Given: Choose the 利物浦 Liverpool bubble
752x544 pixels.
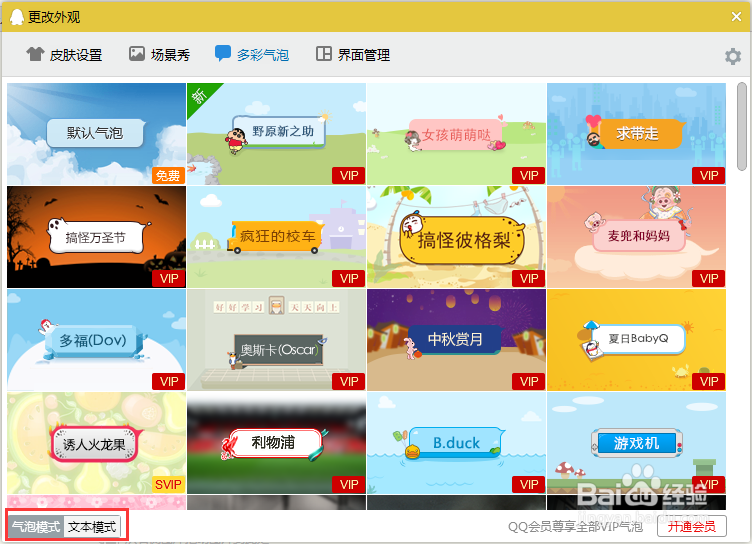Looking at the screenshot, I should pyautogui.click(x=276, y=443).
